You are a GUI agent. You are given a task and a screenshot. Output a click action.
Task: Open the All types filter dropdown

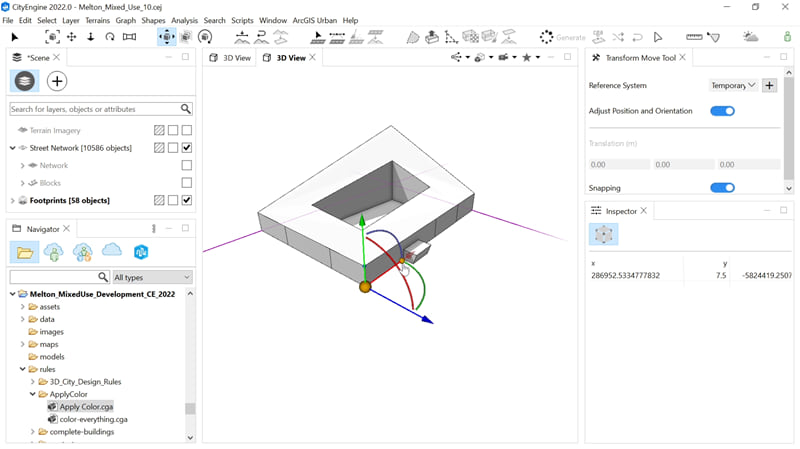152,277
